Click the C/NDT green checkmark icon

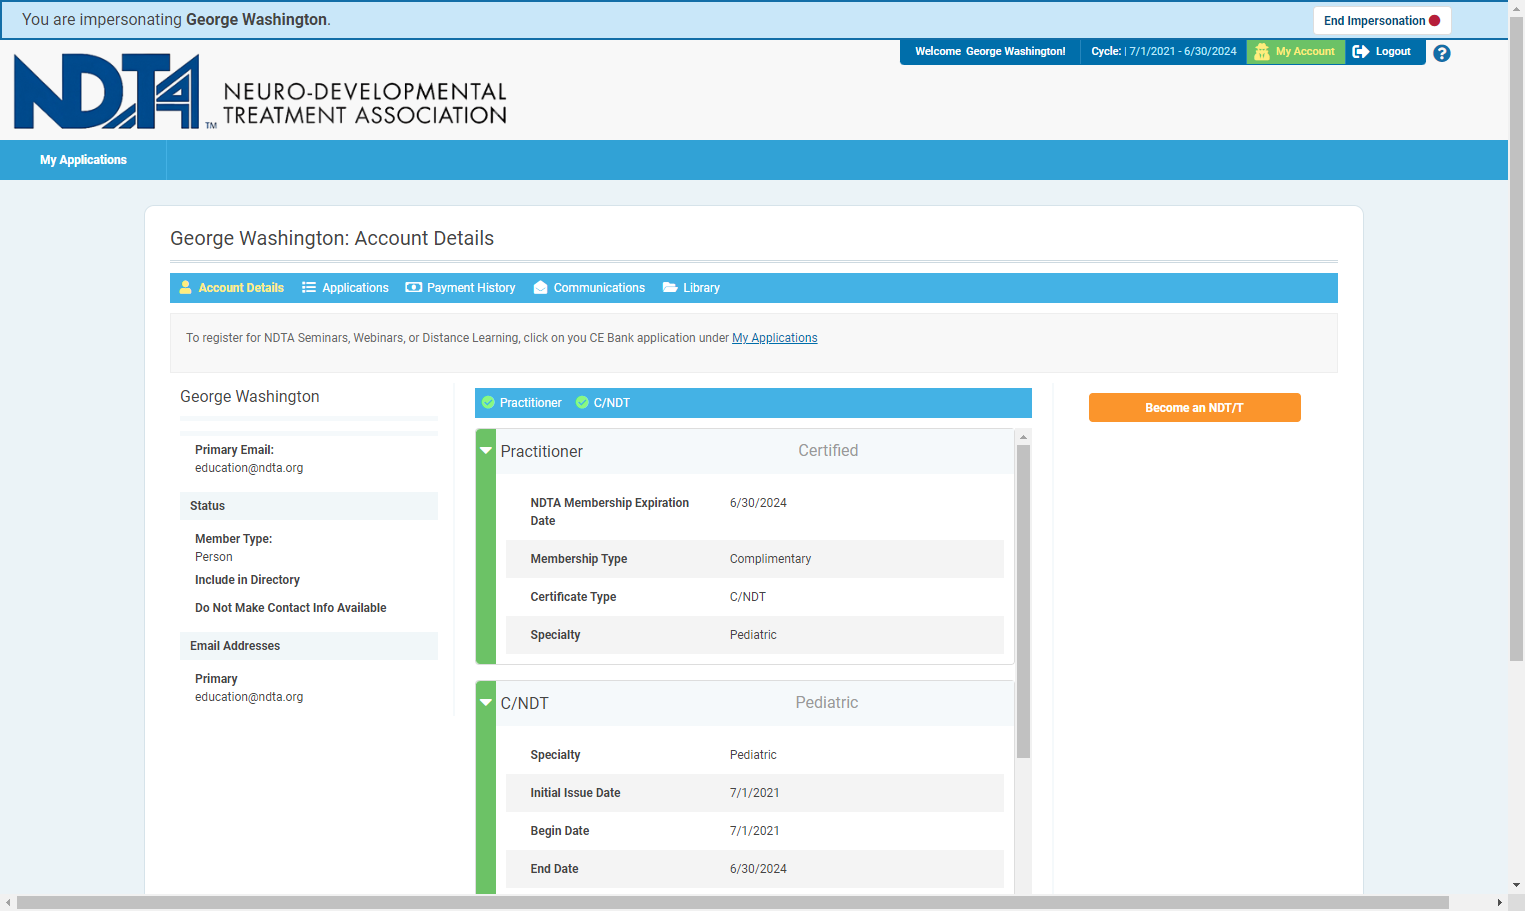click(582, 402)
